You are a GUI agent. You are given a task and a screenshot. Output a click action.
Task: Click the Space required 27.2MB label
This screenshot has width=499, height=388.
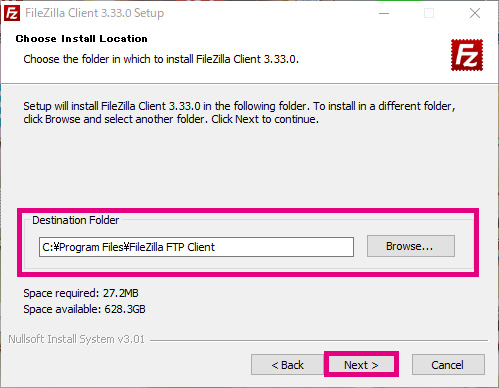point(81,293)
